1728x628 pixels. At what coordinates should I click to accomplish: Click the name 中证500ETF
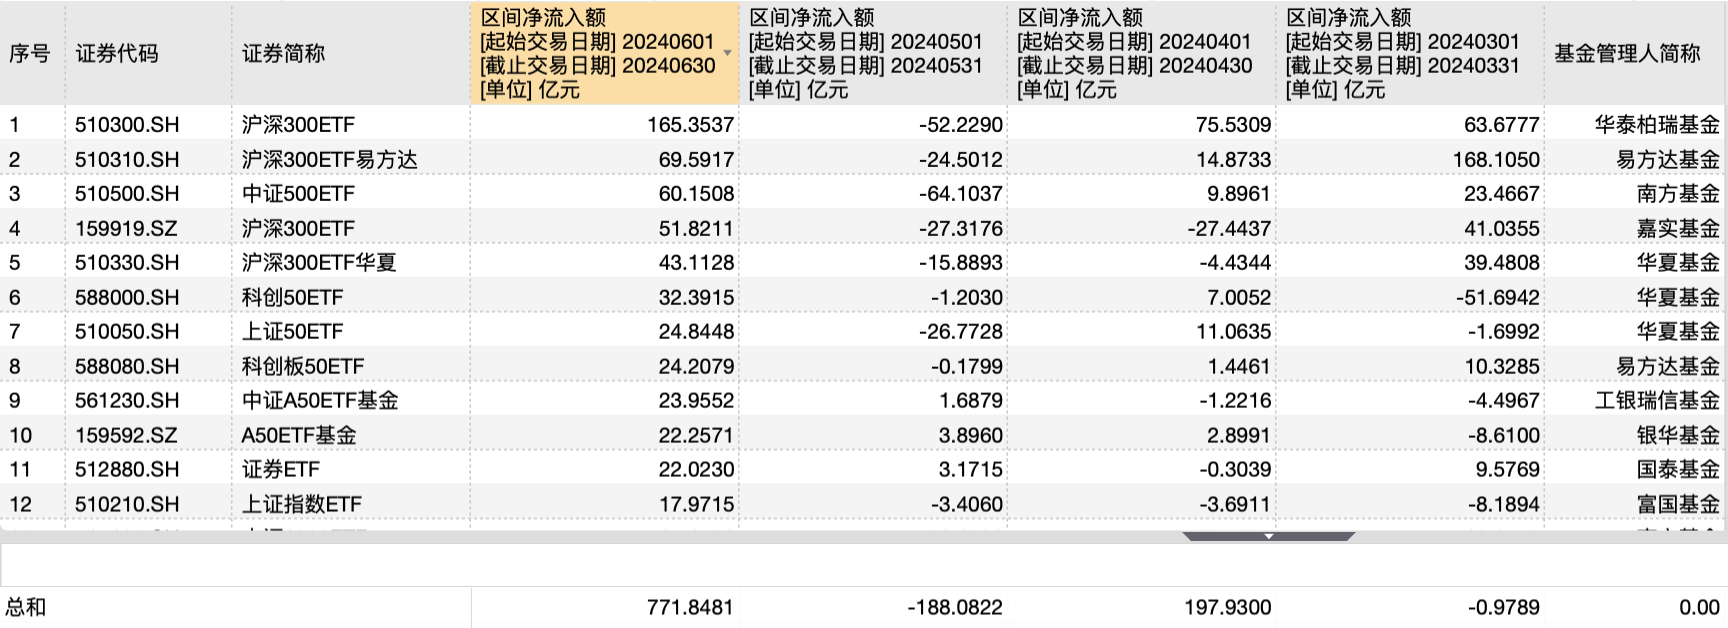pyautogui.click(x=298, y=193)
